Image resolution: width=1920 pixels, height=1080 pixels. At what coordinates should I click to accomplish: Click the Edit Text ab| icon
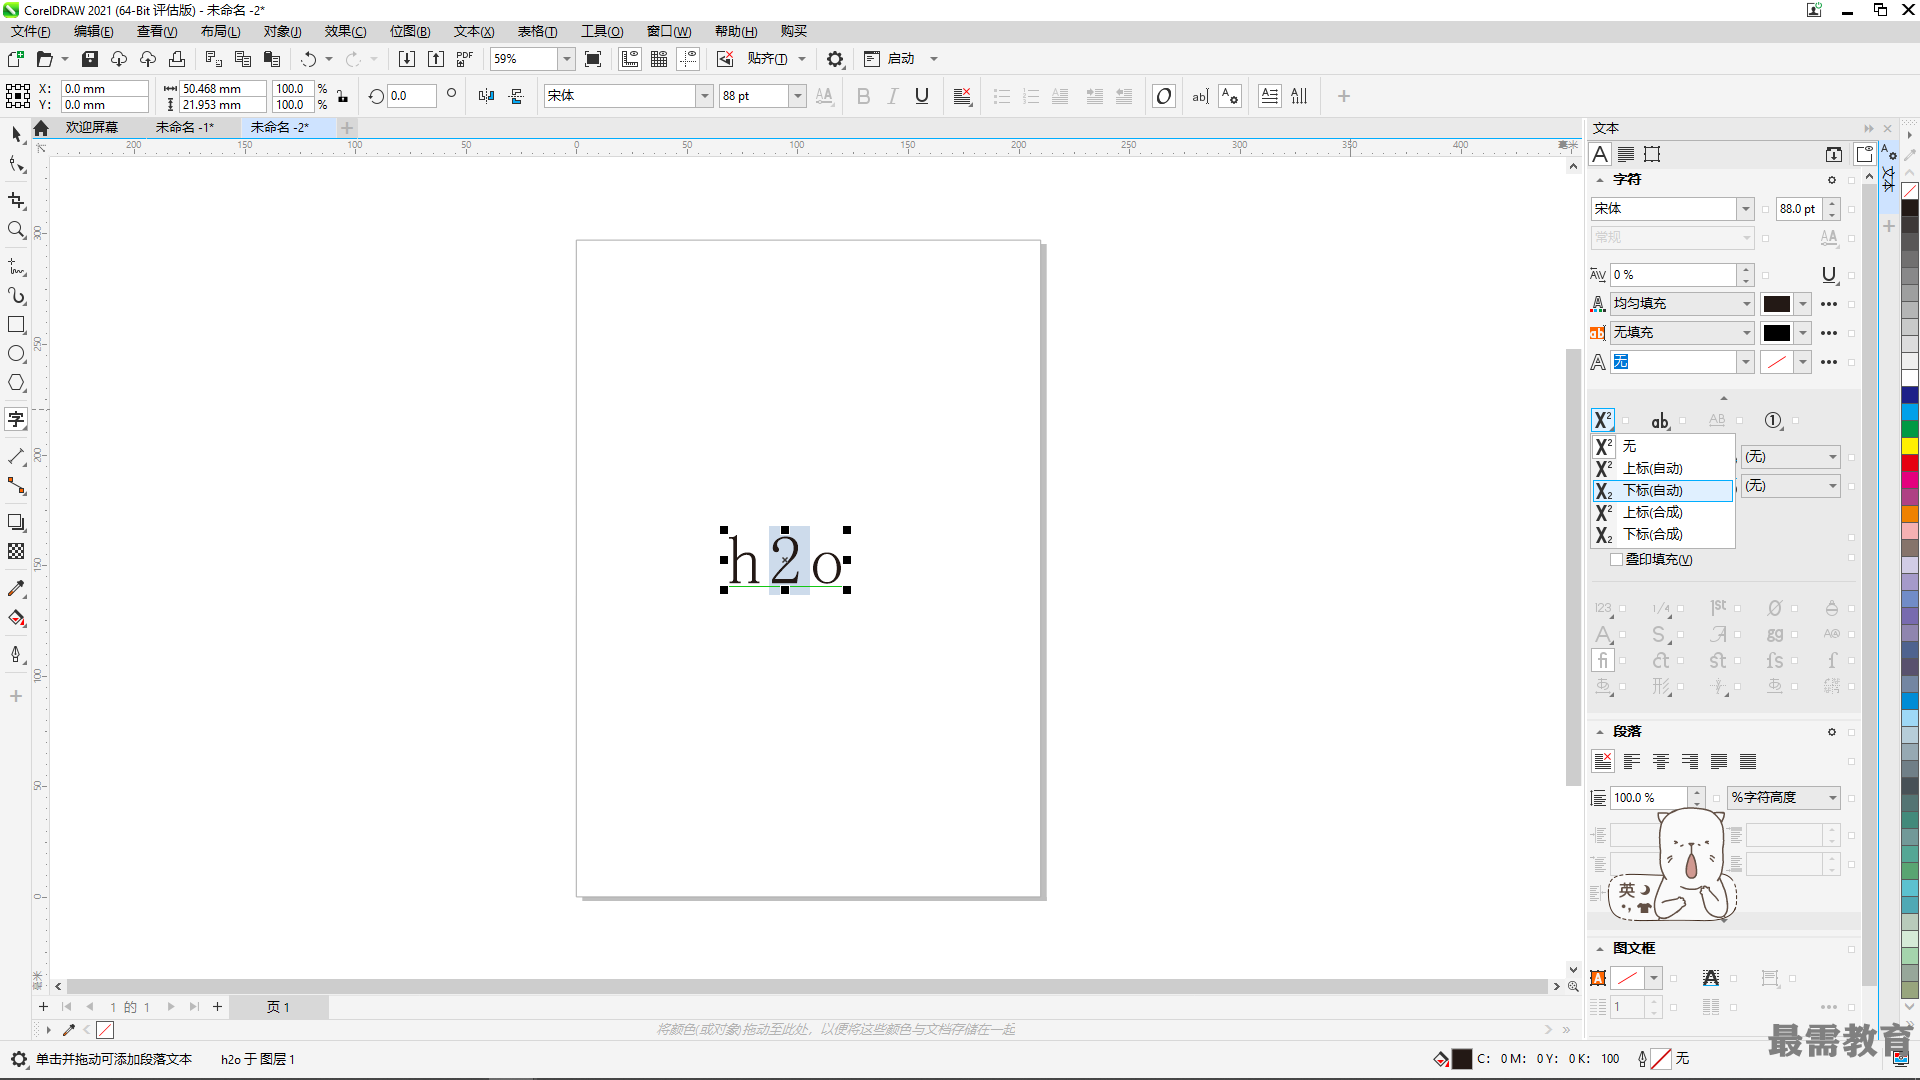[1200, 96]
